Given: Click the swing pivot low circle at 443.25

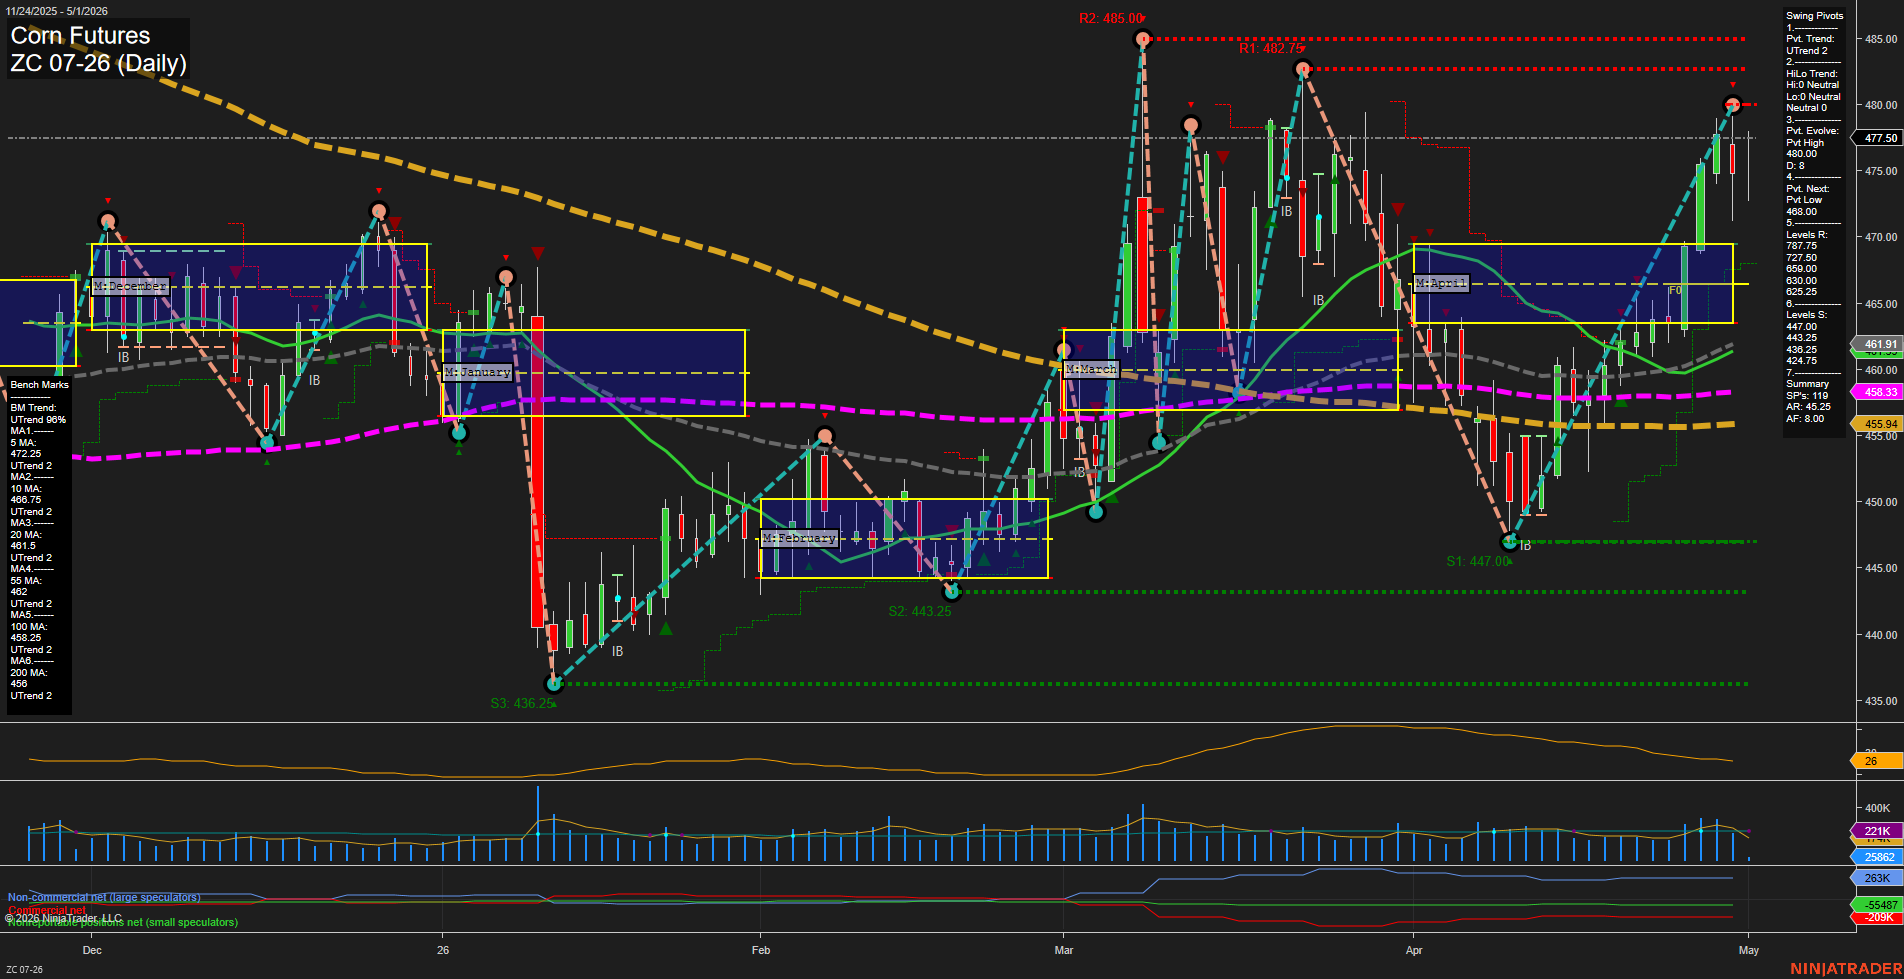Looking at the screenshot, I should (x=952, y=592).
